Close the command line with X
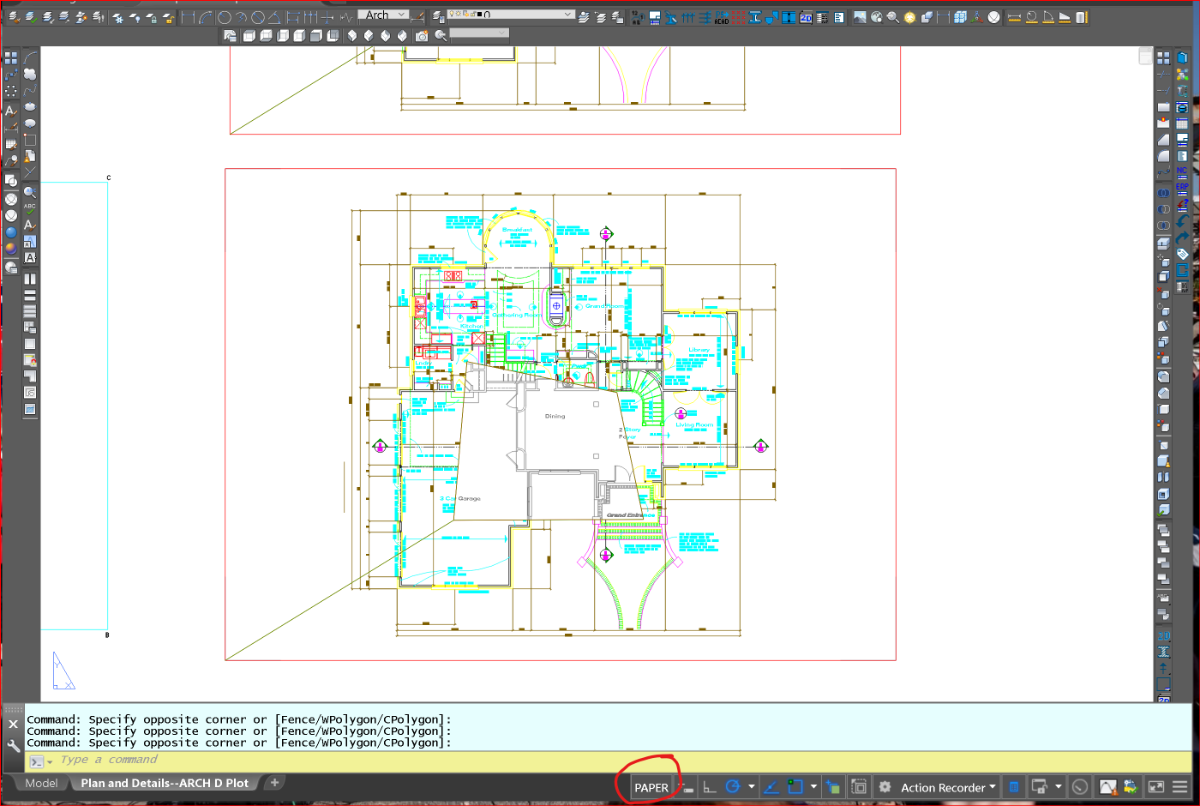 click(x=13, y=724)
